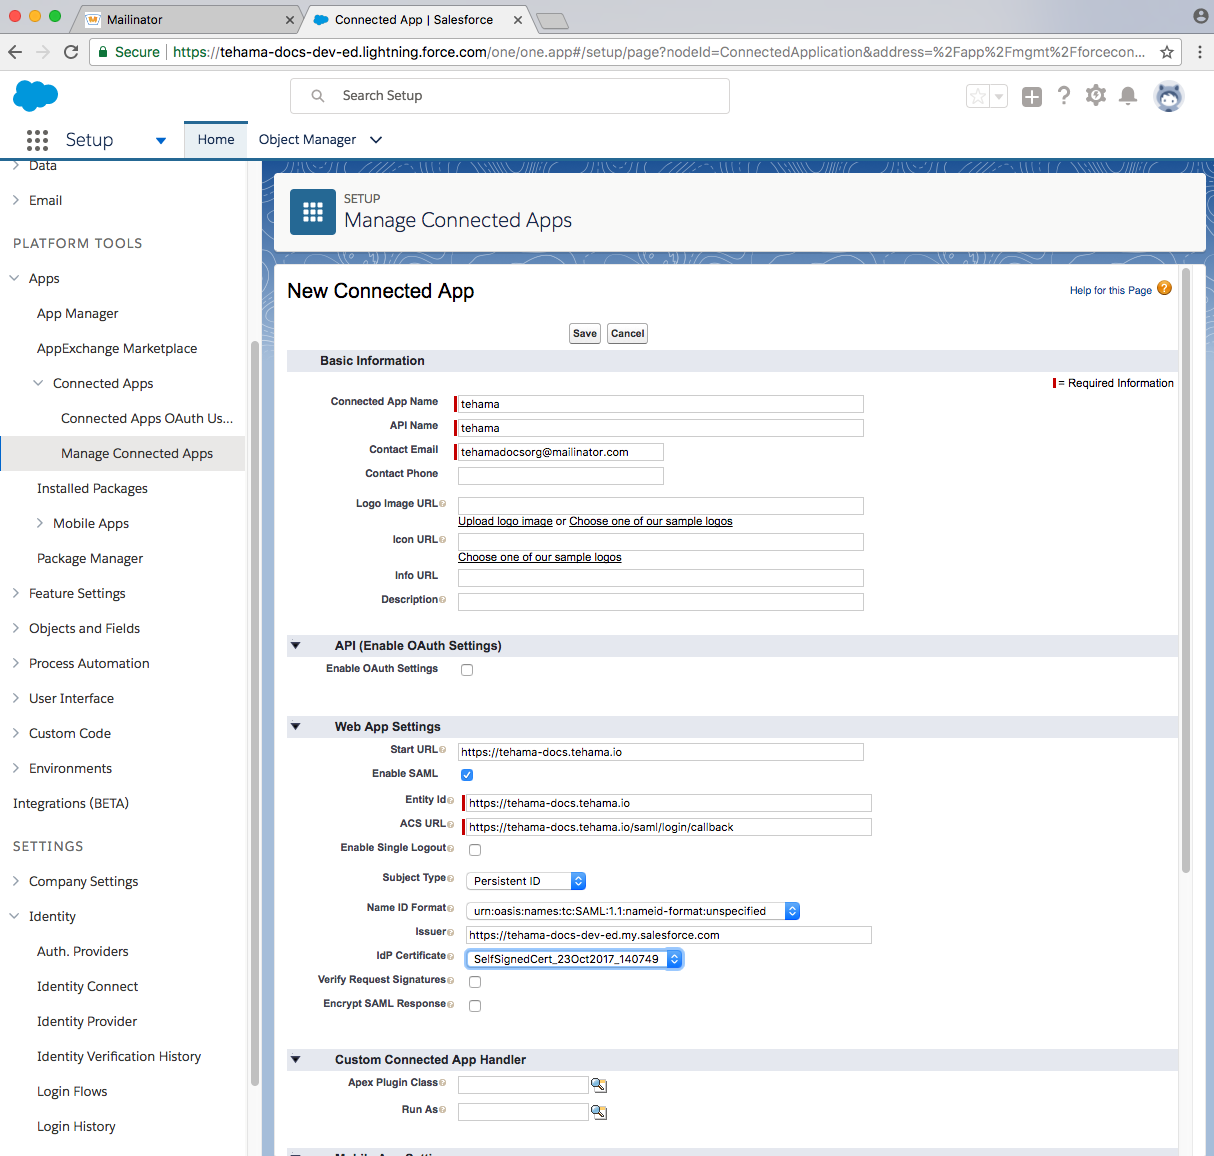
Task: Collapse the Apps tree node
Action: (x=14, y=278)
